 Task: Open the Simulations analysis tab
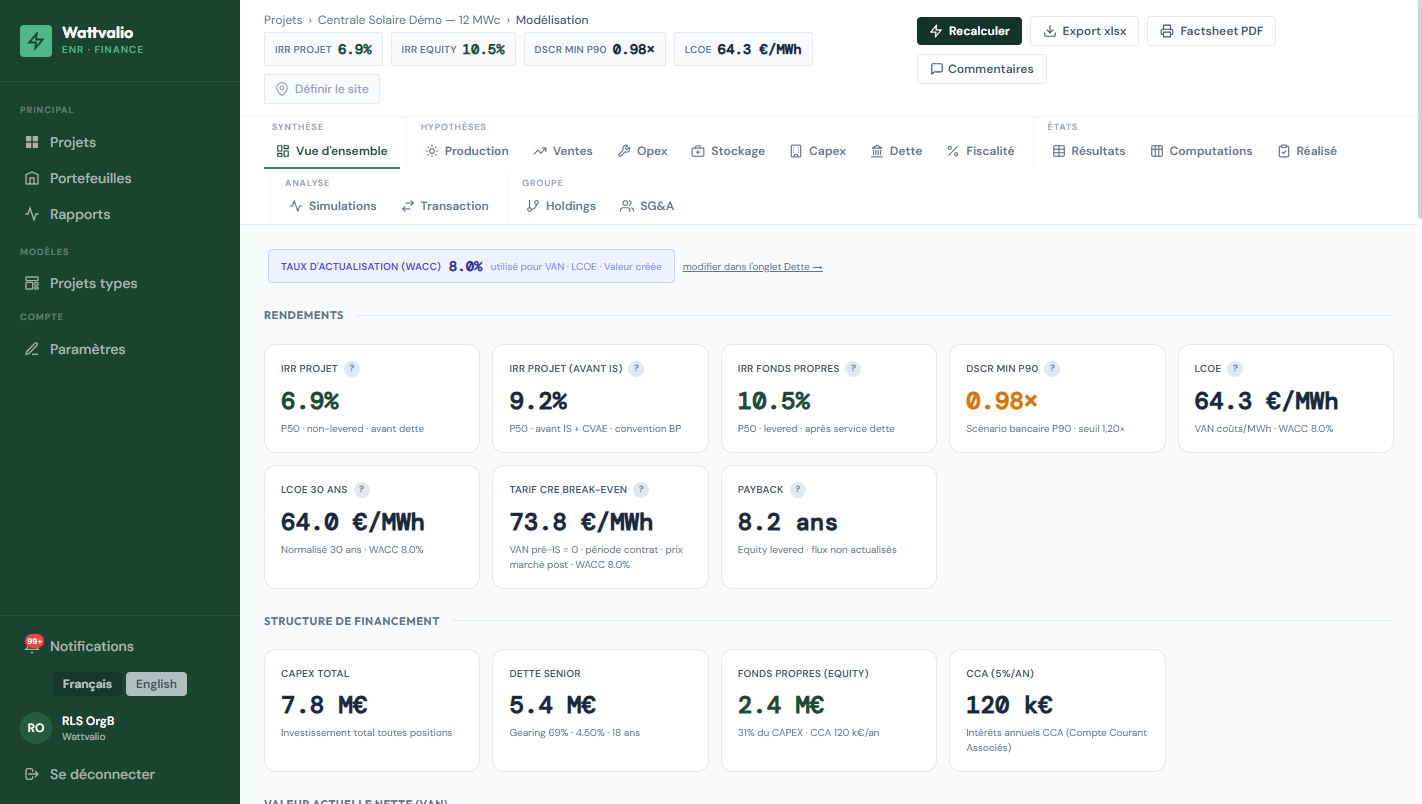(x=333, y=206)
